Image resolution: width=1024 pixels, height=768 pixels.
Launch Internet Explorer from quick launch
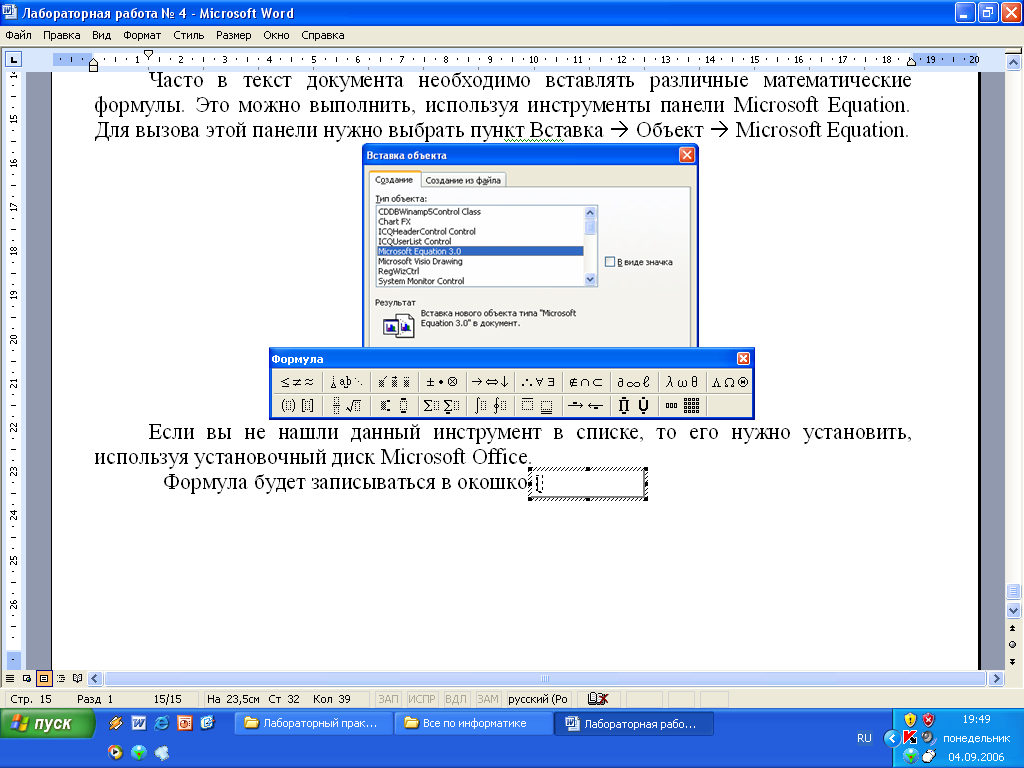tap(161, 723)
